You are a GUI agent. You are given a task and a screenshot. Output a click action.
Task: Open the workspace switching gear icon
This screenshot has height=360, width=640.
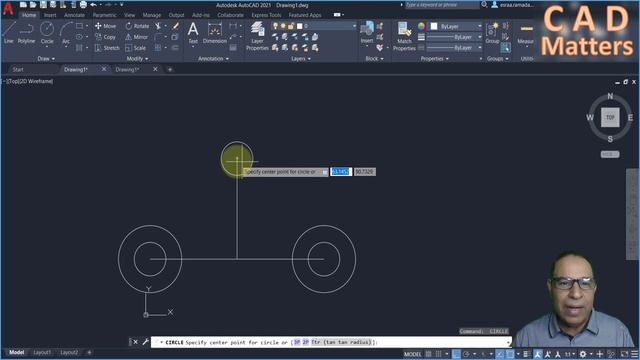583,354
